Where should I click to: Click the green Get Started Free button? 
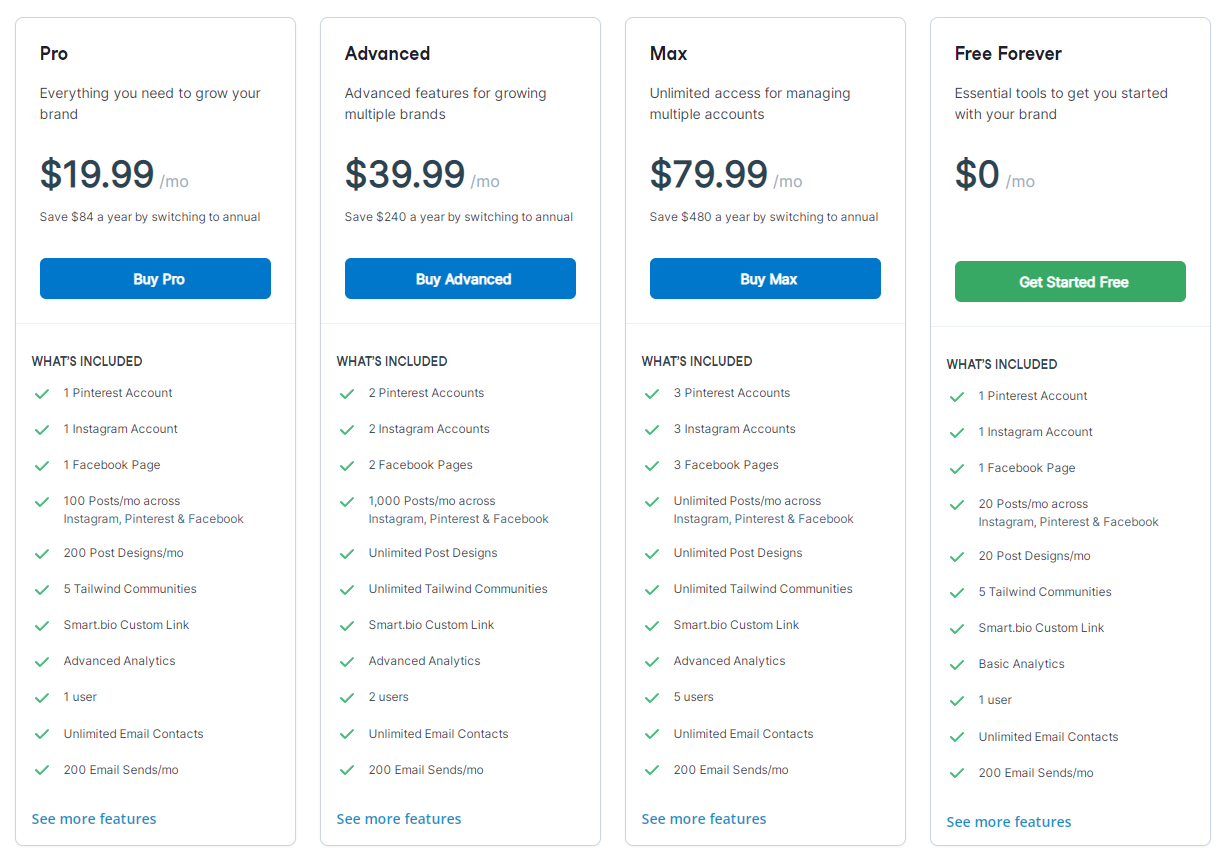click(1070, 282)
